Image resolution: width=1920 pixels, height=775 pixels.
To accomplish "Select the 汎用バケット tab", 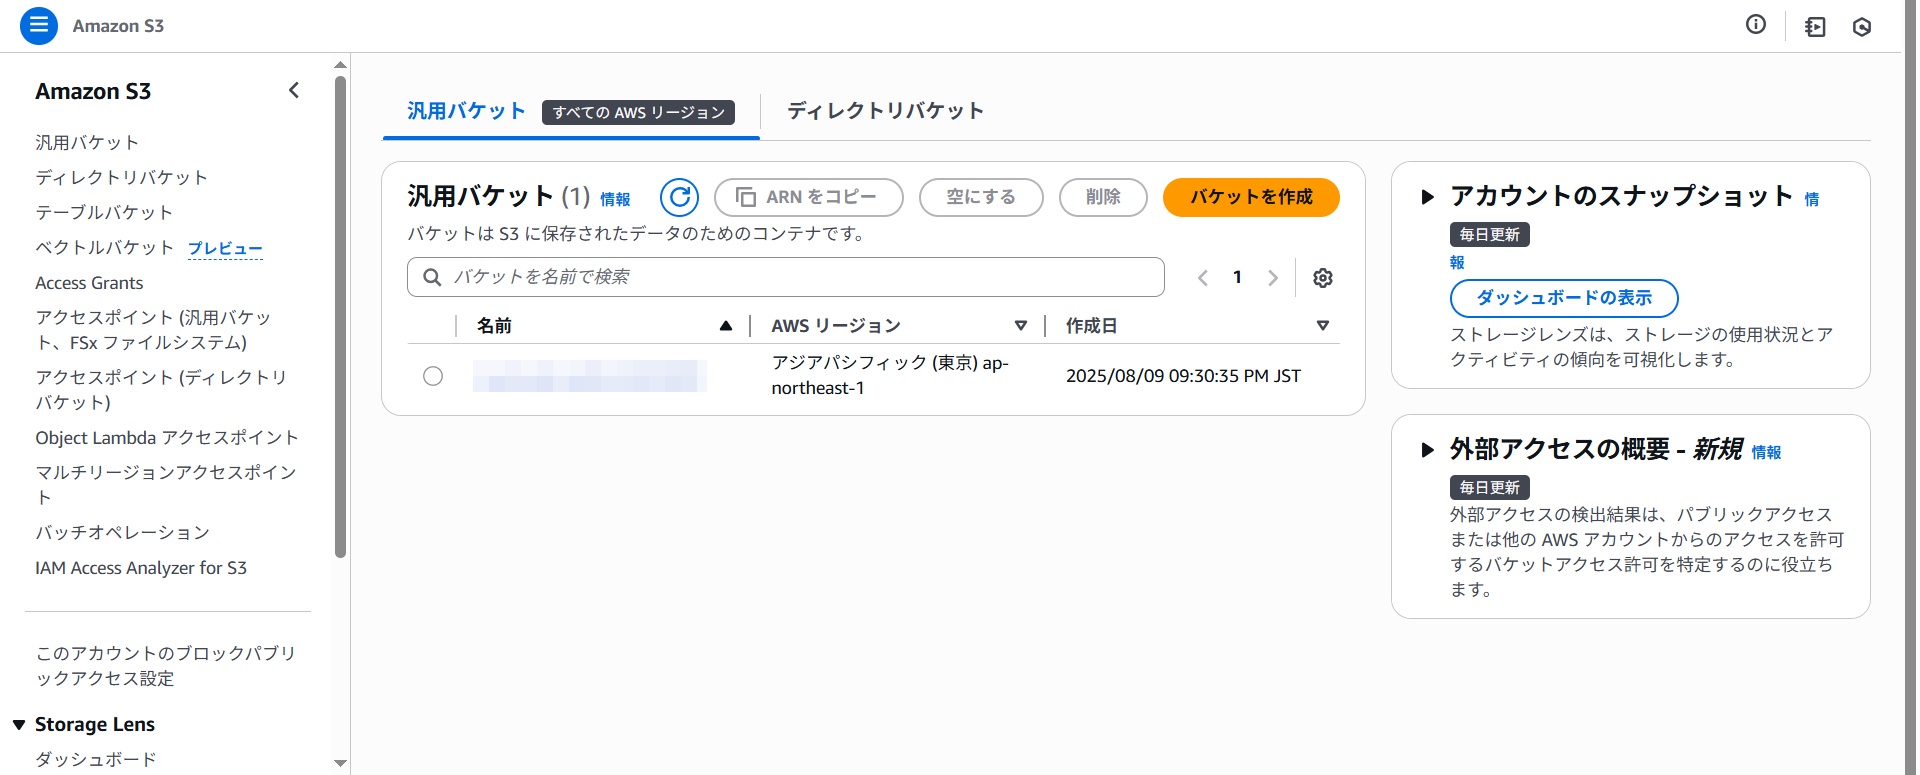I will 466,111.
